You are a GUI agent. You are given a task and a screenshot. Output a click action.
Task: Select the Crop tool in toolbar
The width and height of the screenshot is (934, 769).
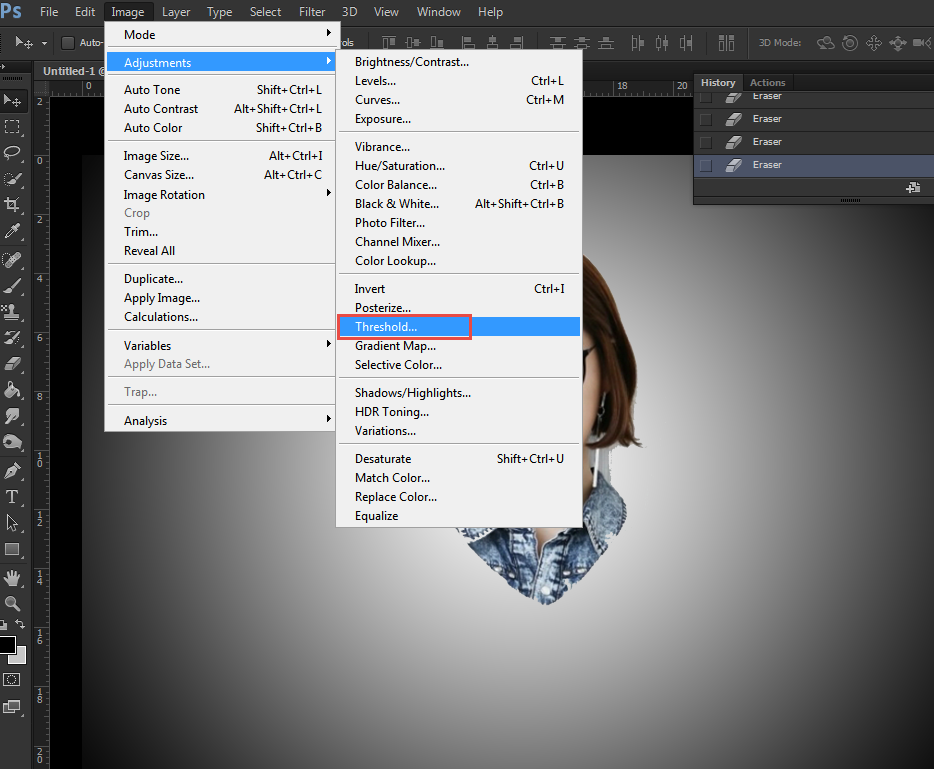point(13,204)
